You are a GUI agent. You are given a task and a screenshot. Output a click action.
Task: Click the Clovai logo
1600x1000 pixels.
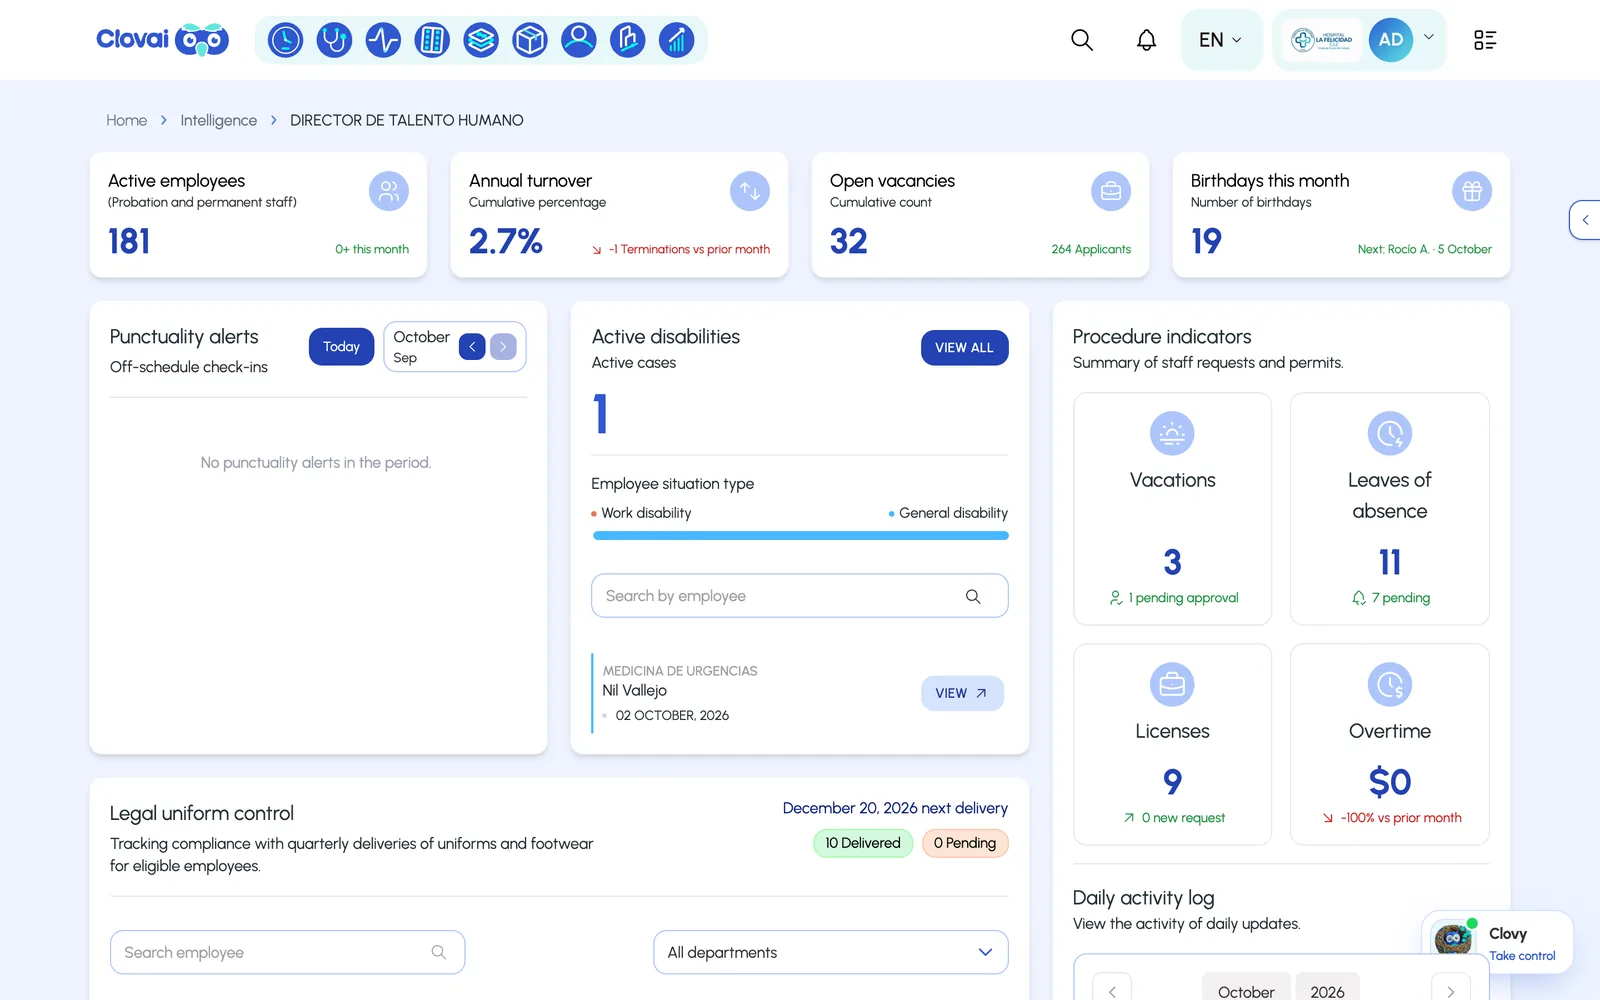pyautogui.click(x=163, y=40)
